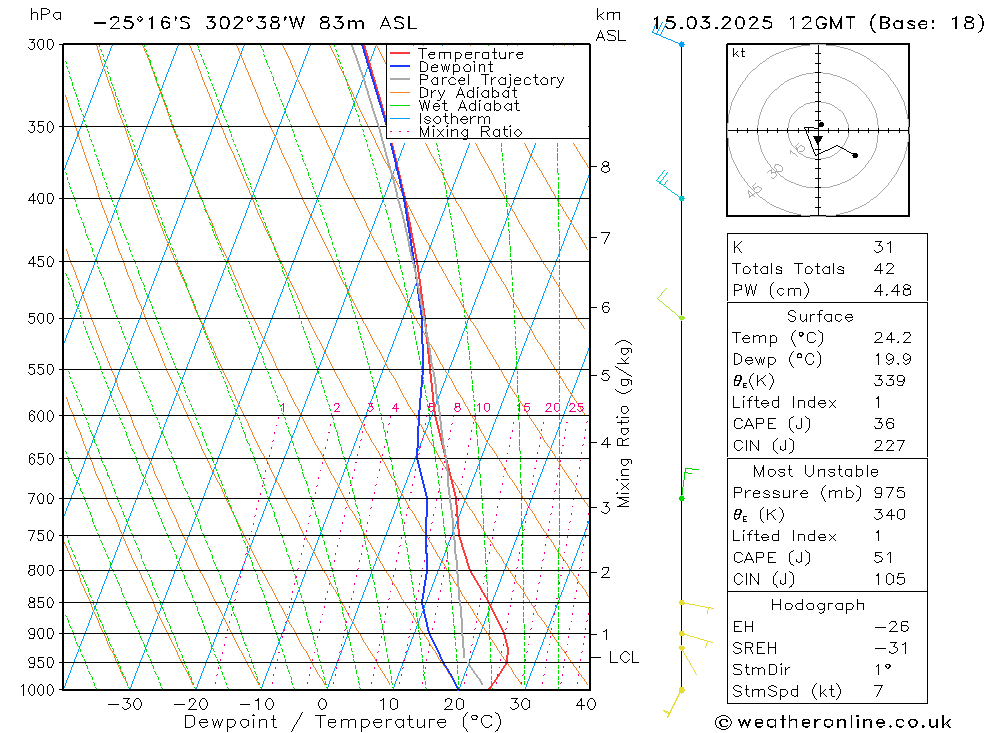Click the hPa unit label
1000x733 pixels.
click(46, 15)
